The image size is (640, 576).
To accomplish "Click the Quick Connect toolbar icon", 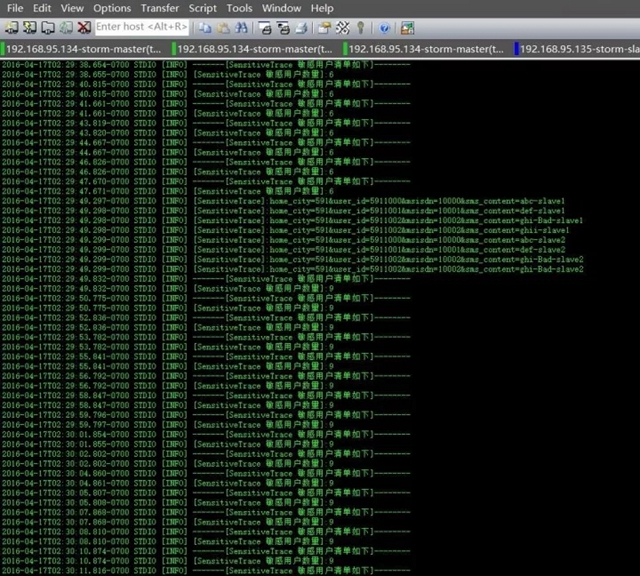I will pyautogui.click(x=30, y=27).
